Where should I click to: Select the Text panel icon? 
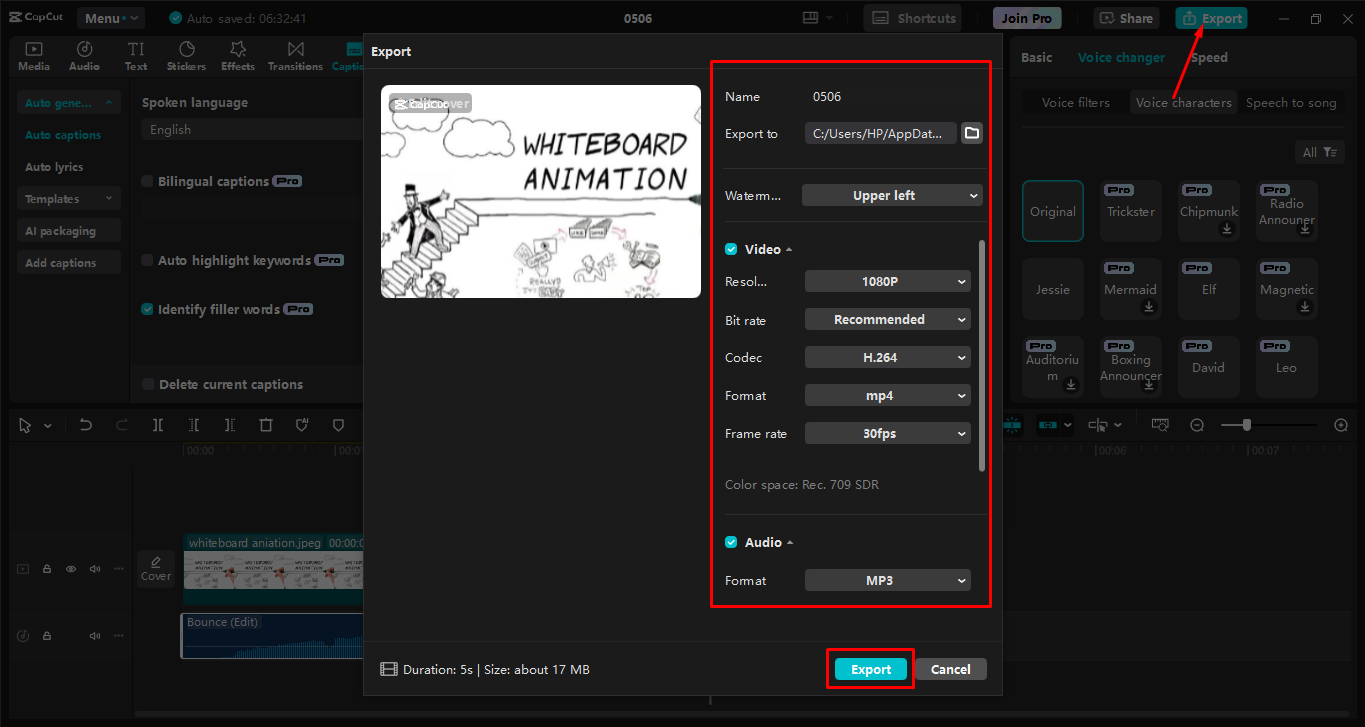click(x=135, y=55)
